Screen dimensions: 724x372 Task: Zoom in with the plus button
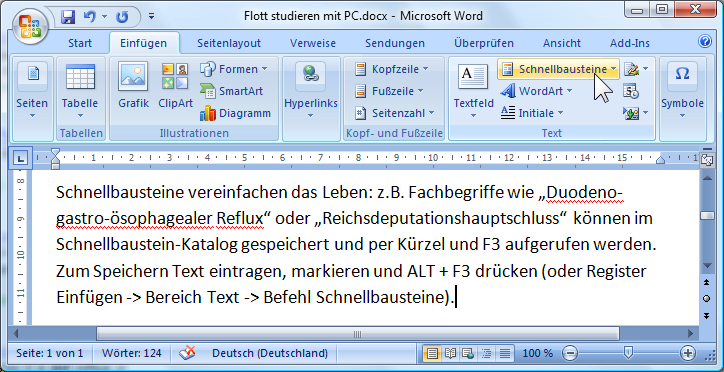coord(688,354)
